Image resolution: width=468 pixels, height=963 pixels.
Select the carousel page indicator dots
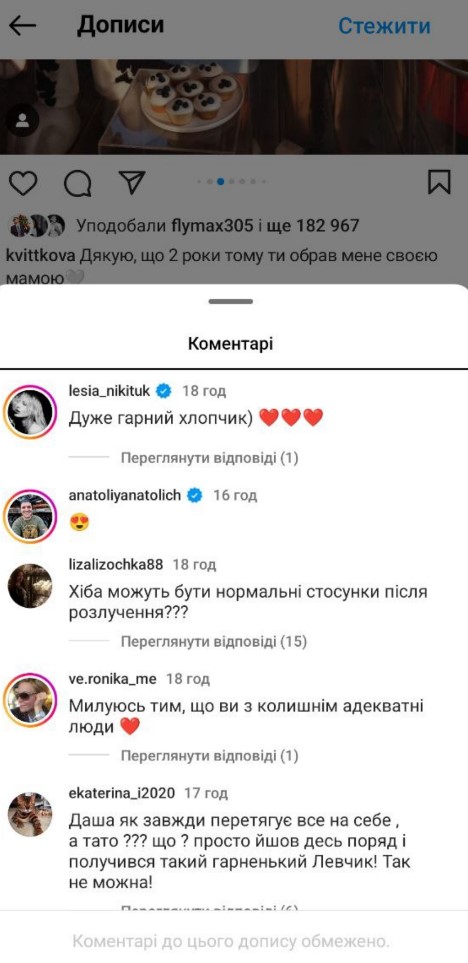coord(232,182)
